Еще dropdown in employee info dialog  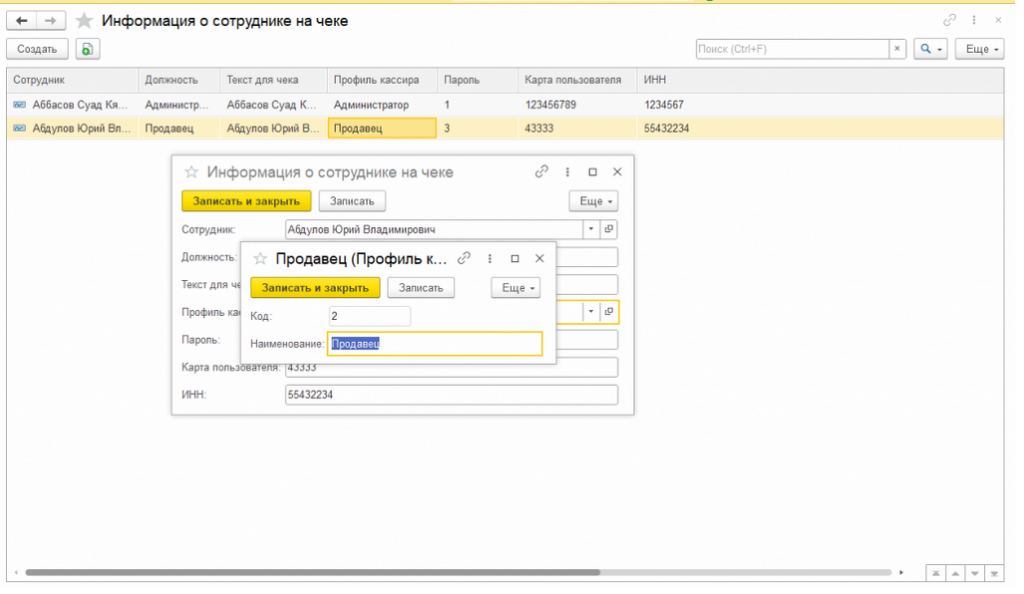click(x=594, y=202)
